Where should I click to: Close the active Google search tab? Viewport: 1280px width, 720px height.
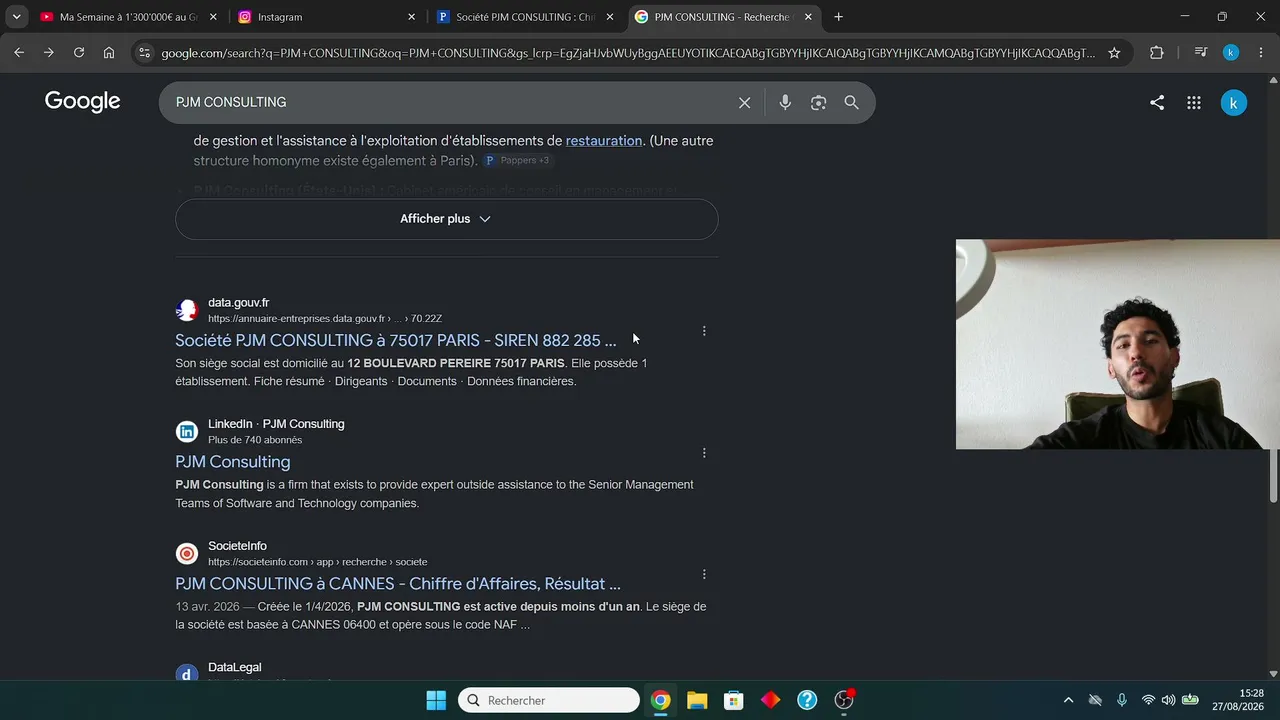coord(808,17)
